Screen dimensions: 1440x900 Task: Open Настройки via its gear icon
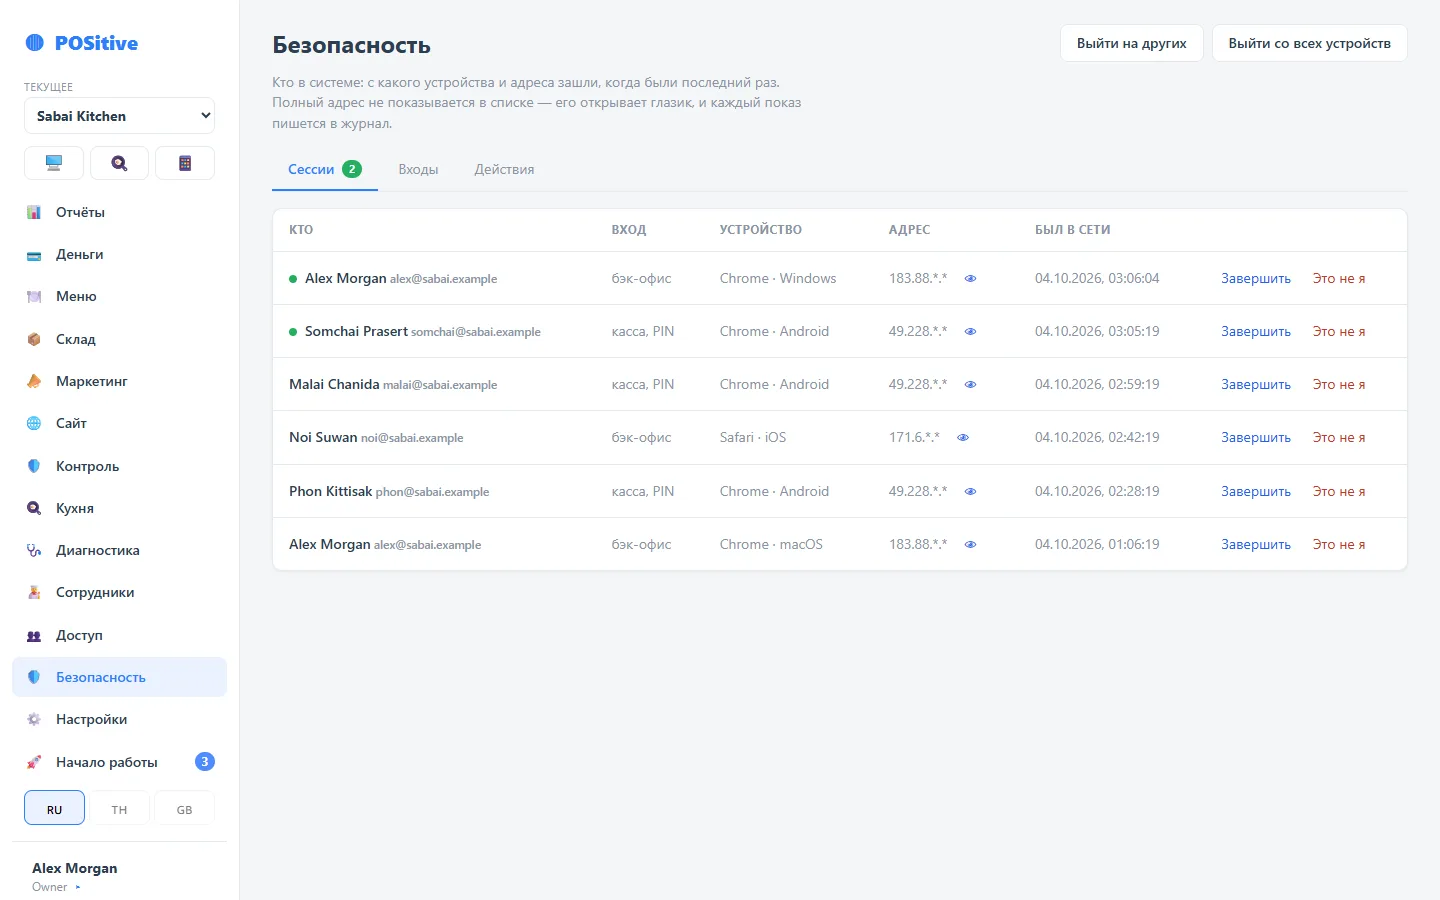(34, 719)
